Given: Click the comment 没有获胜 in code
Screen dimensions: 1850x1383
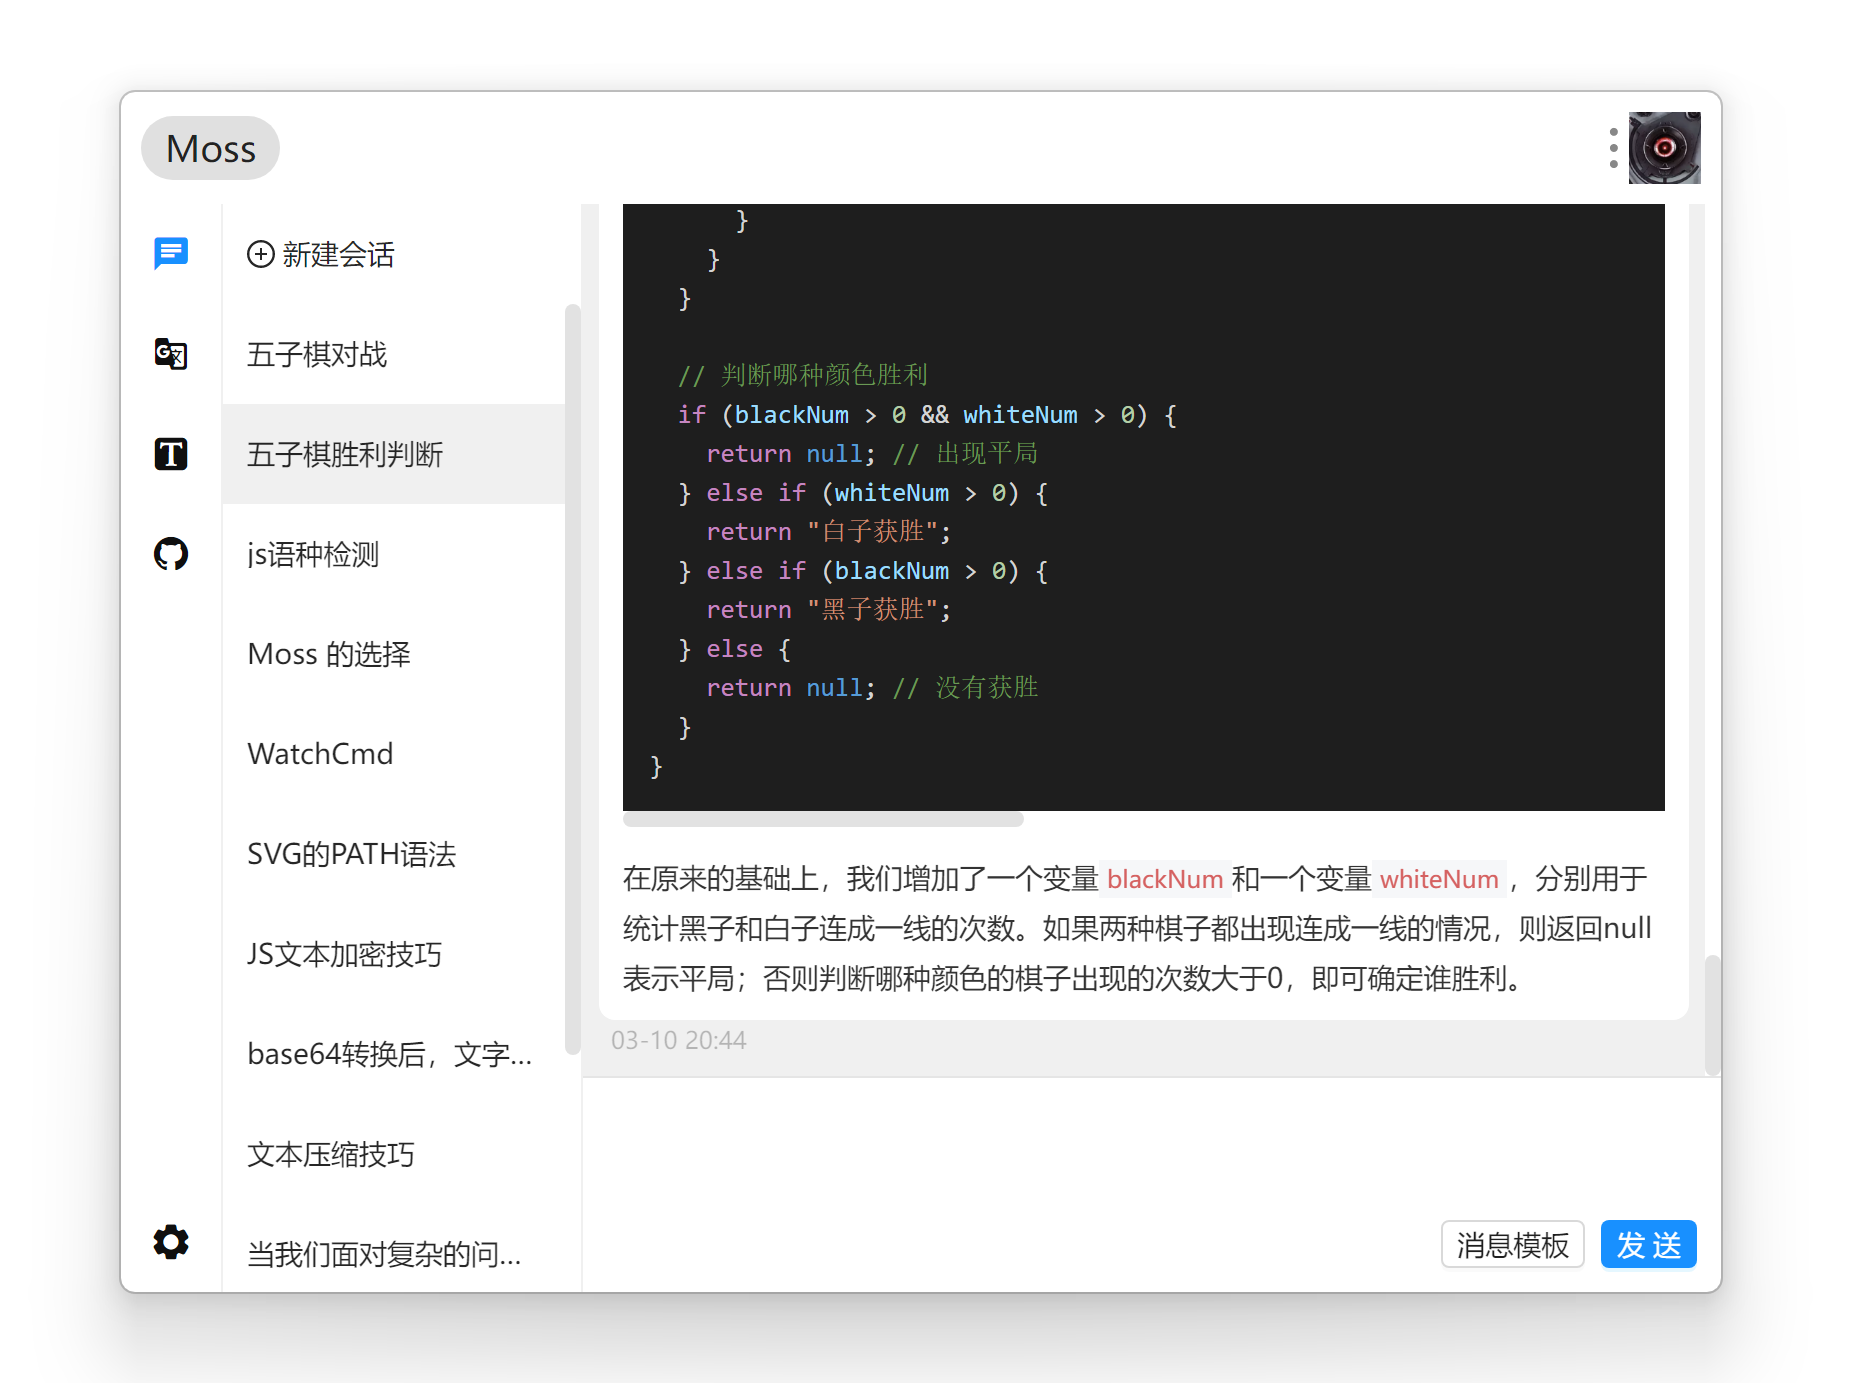Looking at the screenshot, I should 965,687.
